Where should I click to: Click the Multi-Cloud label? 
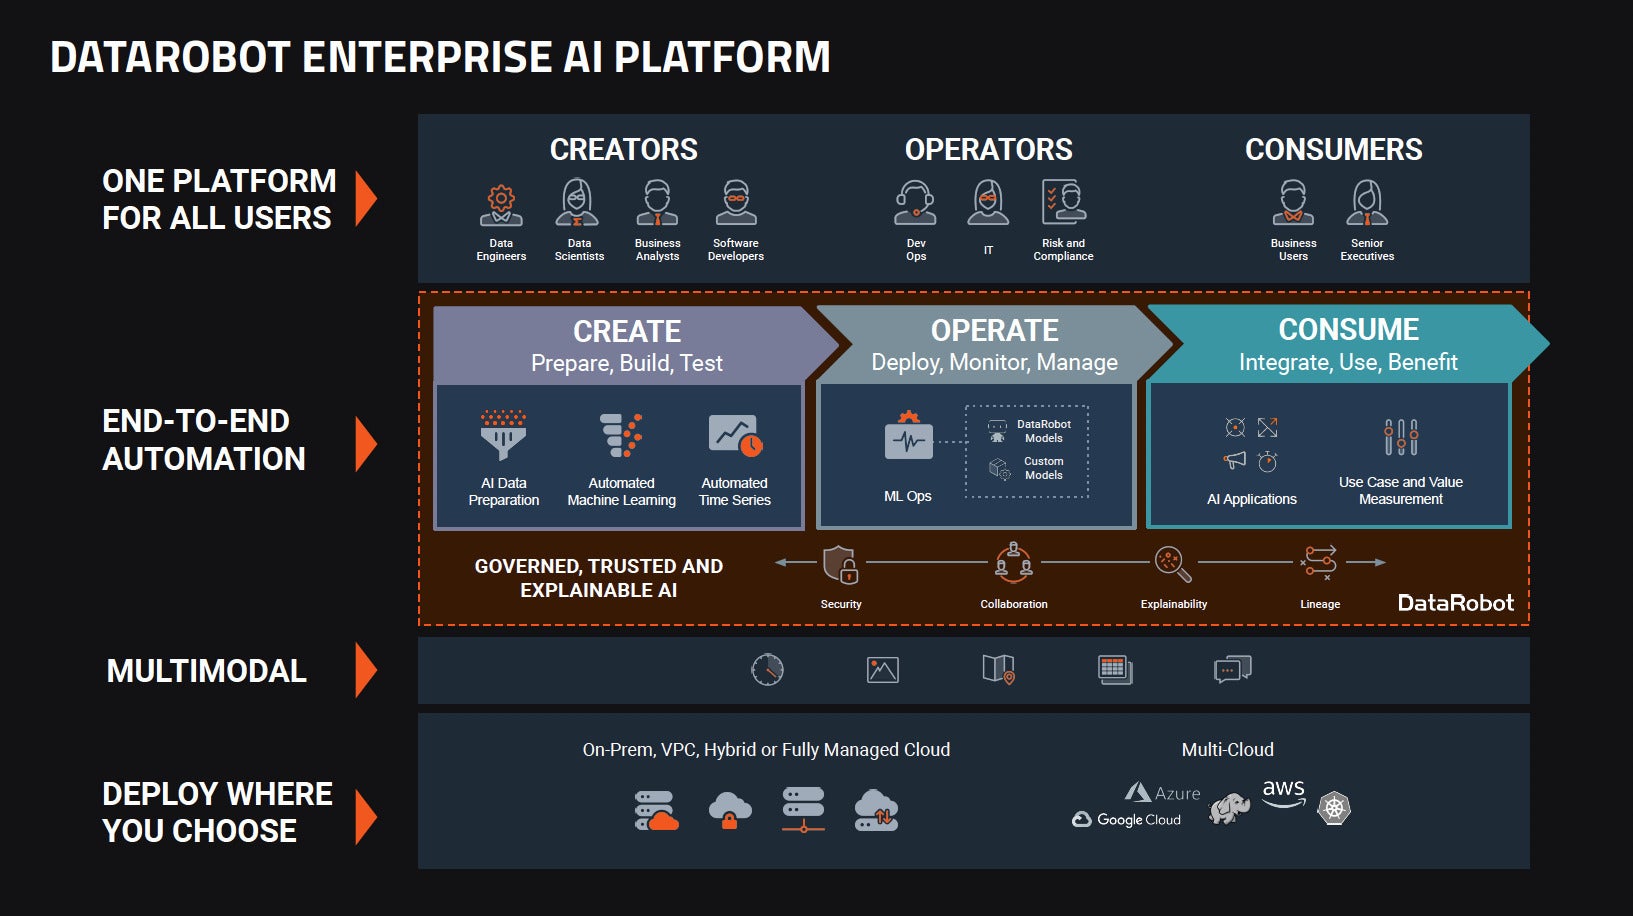(1227, 750)
